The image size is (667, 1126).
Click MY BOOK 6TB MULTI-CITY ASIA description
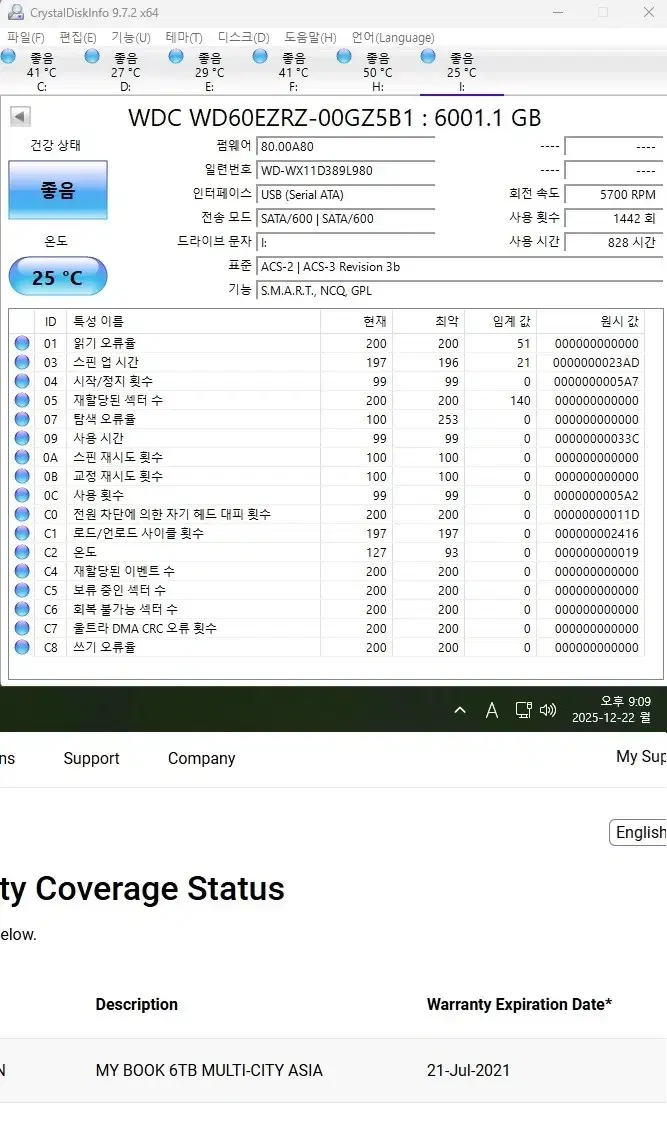pyautogui.click(x=209, y=1070)
